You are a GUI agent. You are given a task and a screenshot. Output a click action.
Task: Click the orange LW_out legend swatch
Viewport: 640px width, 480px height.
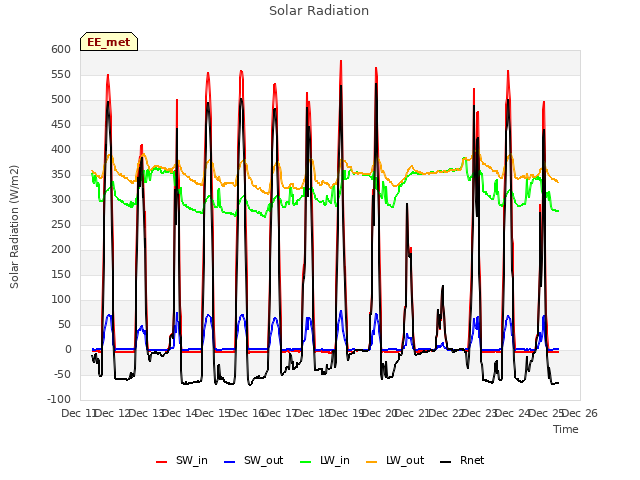coord(372,462)
